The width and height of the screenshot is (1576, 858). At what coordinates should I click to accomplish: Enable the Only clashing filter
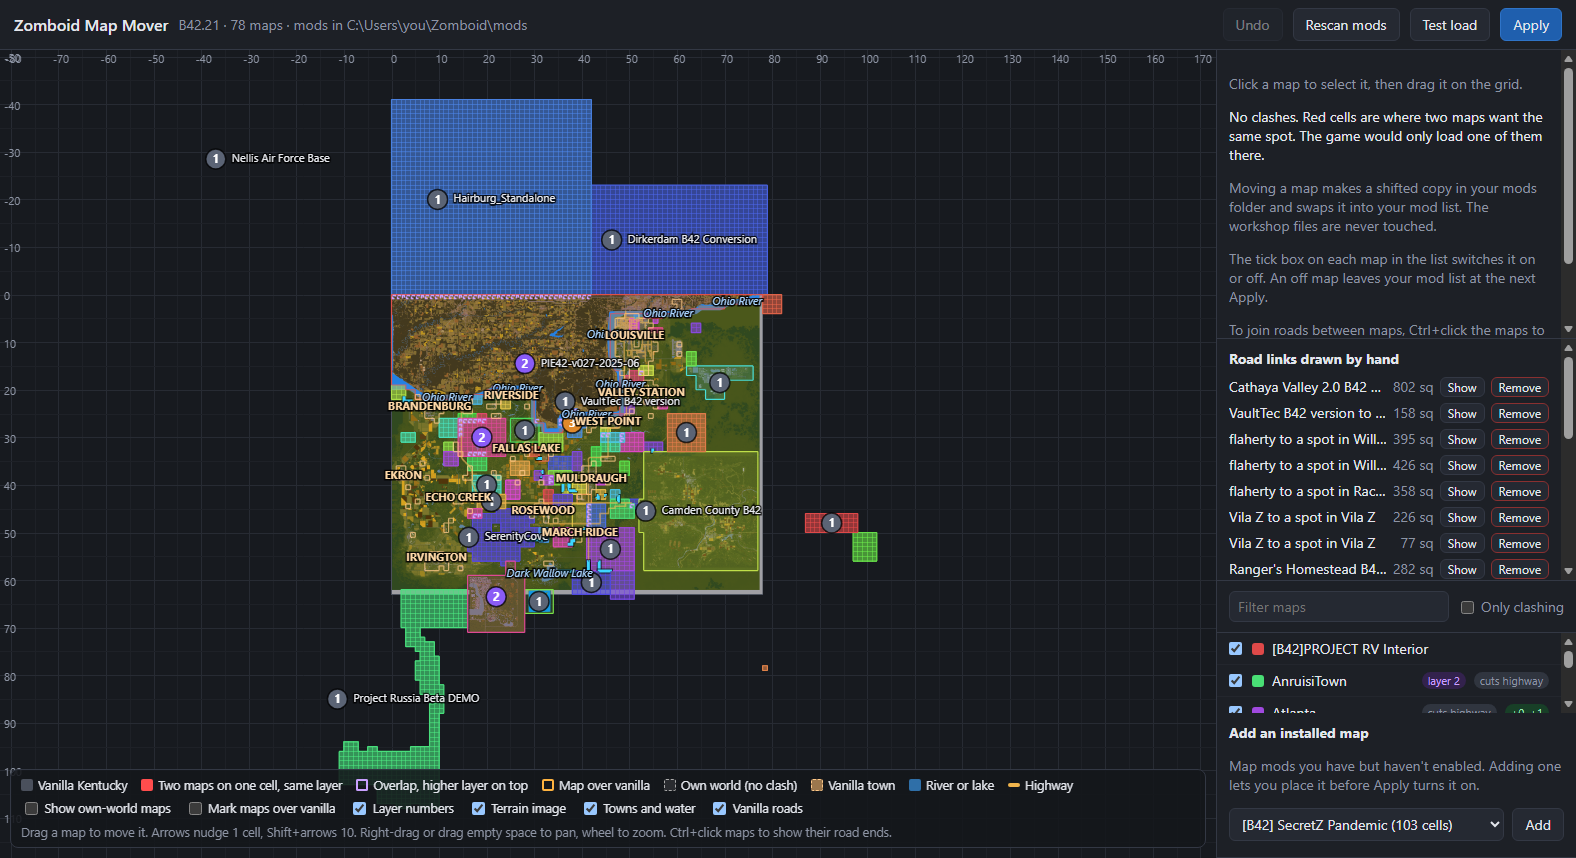click(x=1467, y=608)
